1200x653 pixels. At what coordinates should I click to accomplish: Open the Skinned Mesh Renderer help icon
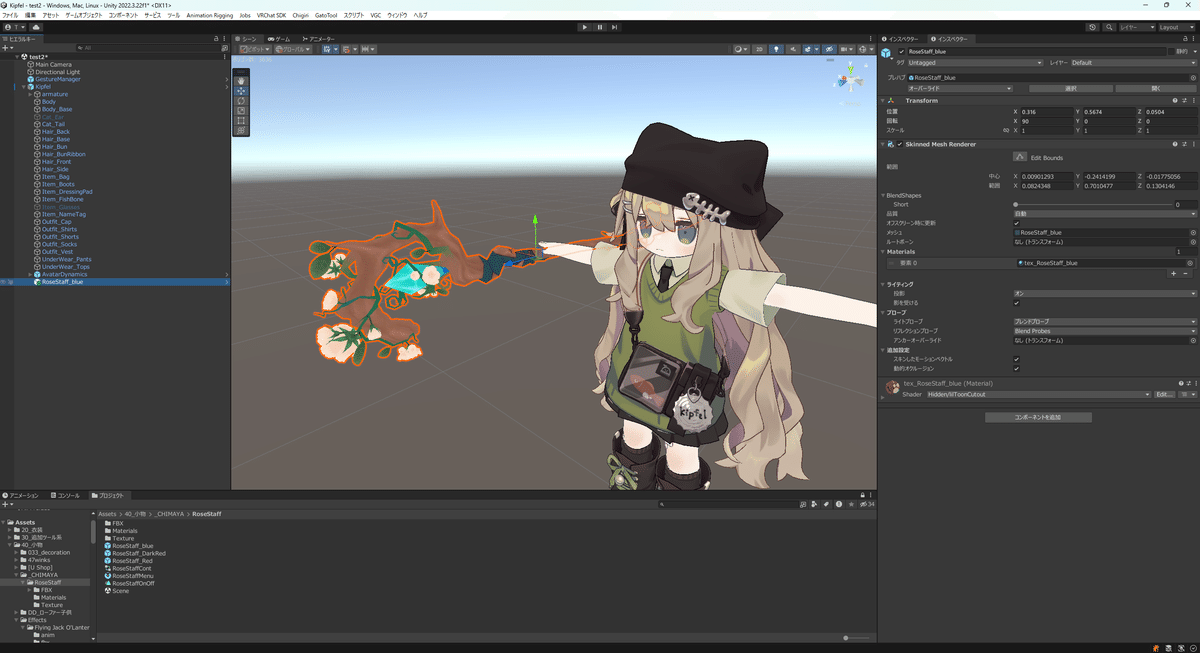pyautogui.click(x=1174, y=144)
